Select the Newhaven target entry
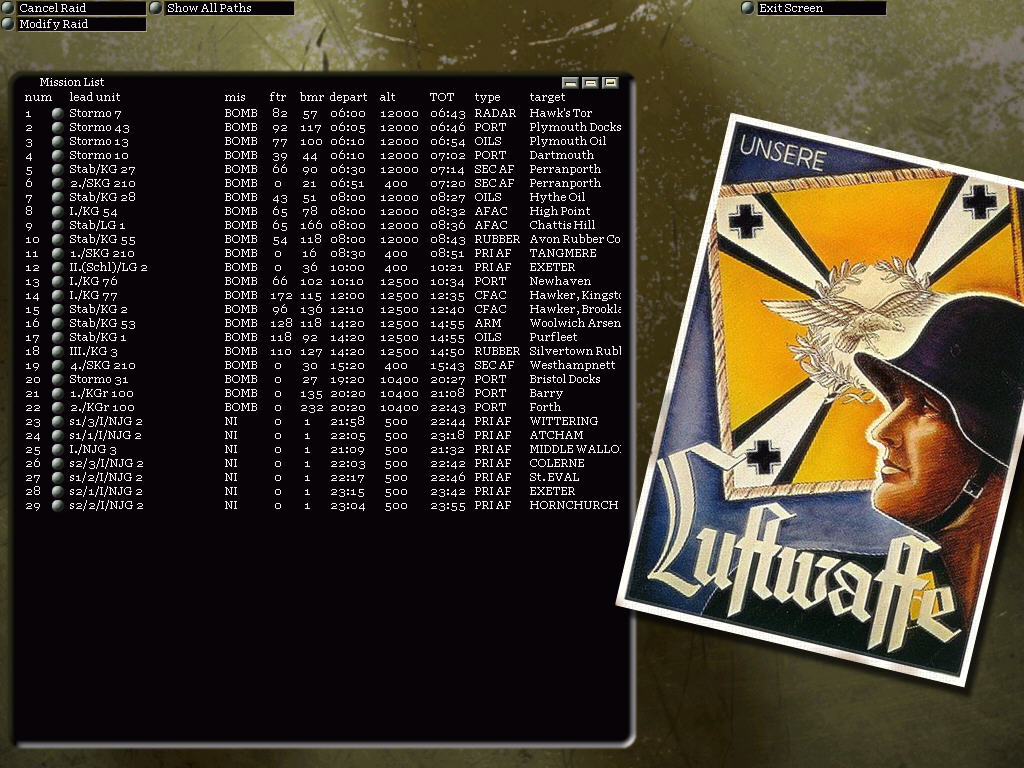The width and height of the screenshot is (1024, 768). (560, 281)
